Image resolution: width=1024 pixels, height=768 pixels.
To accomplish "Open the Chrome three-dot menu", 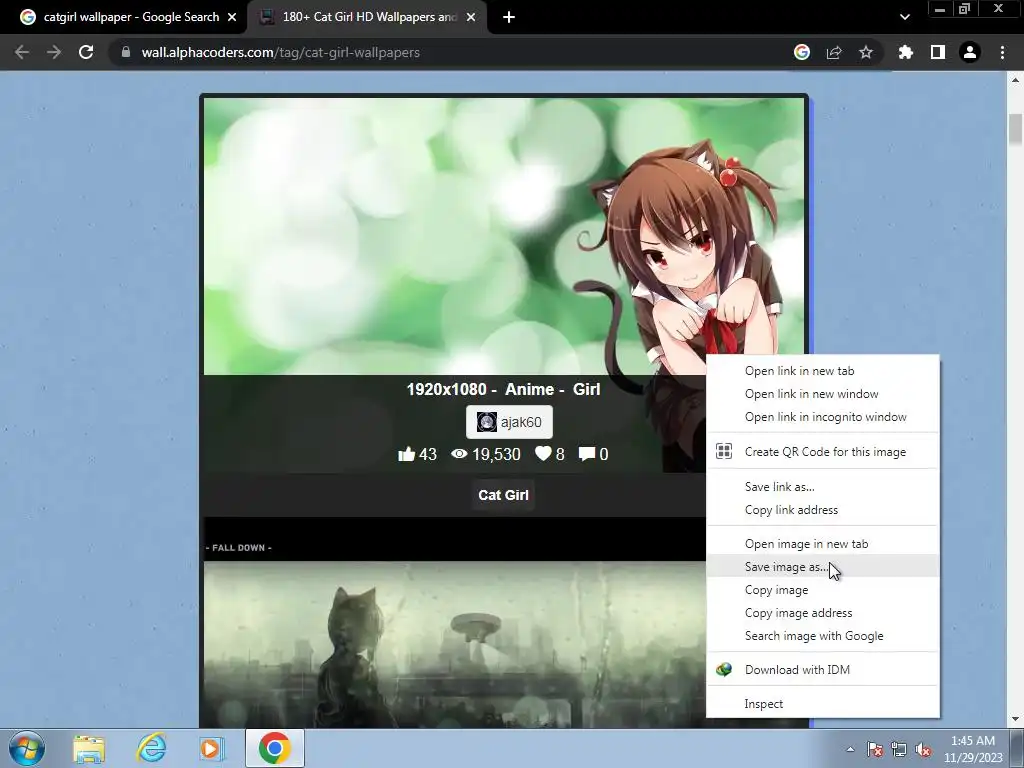I will pyautogui.click(x=1002, y=52).
